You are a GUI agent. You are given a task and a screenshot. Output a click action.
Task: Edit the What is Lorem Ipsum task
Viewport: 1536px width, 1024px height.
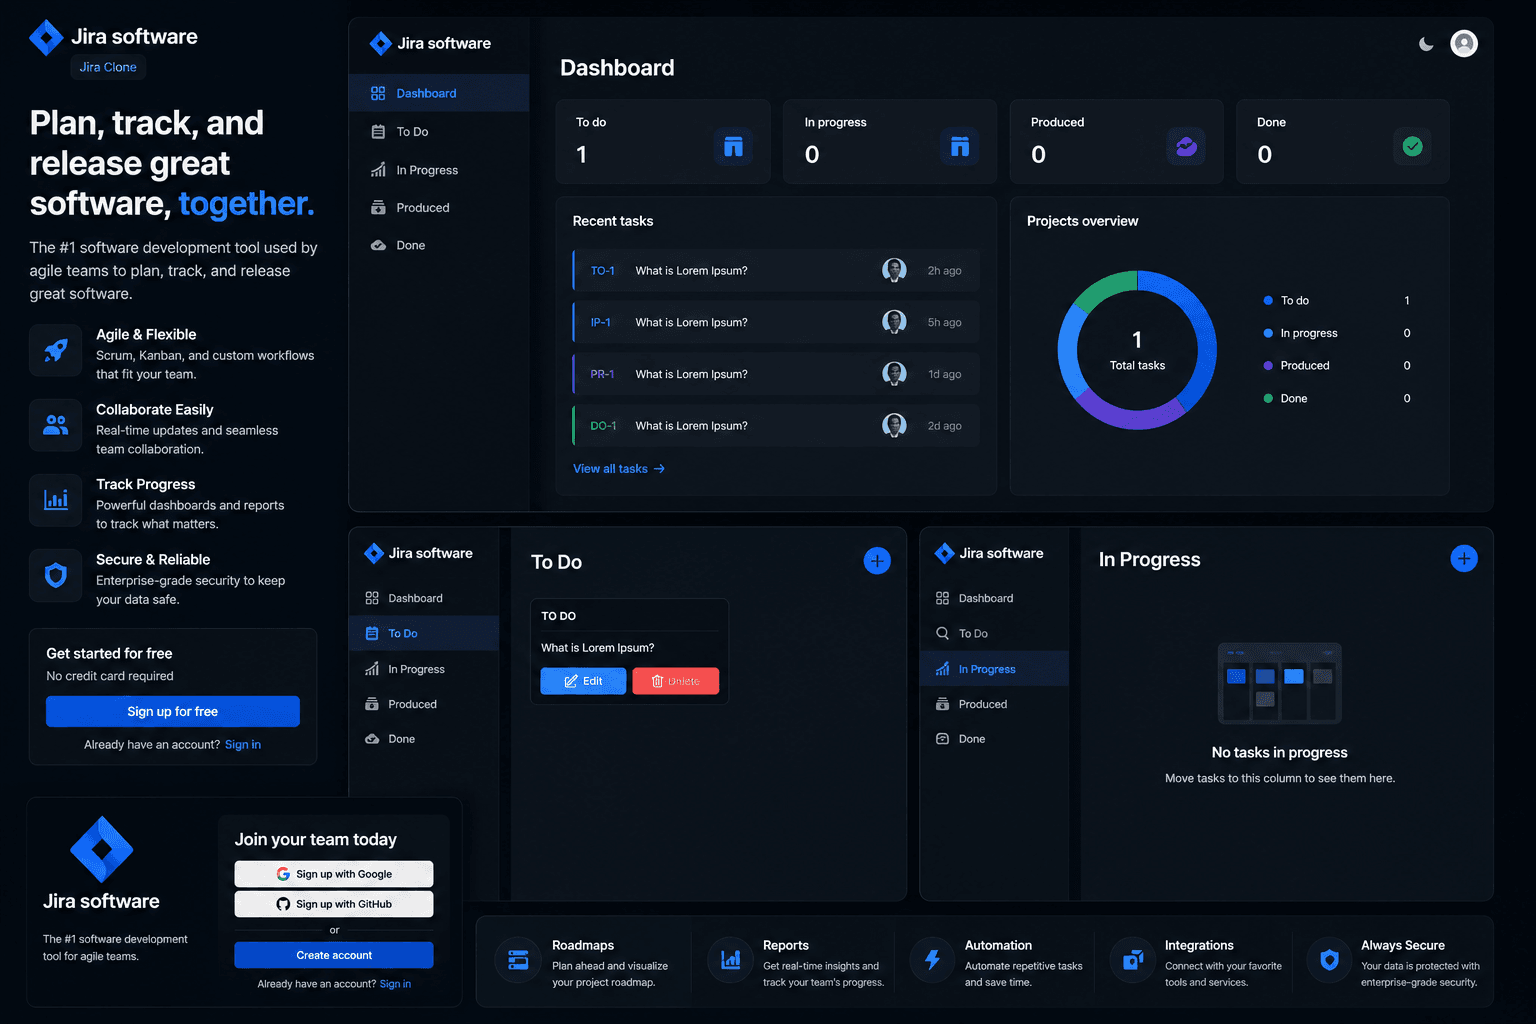(x=583, y=681)
